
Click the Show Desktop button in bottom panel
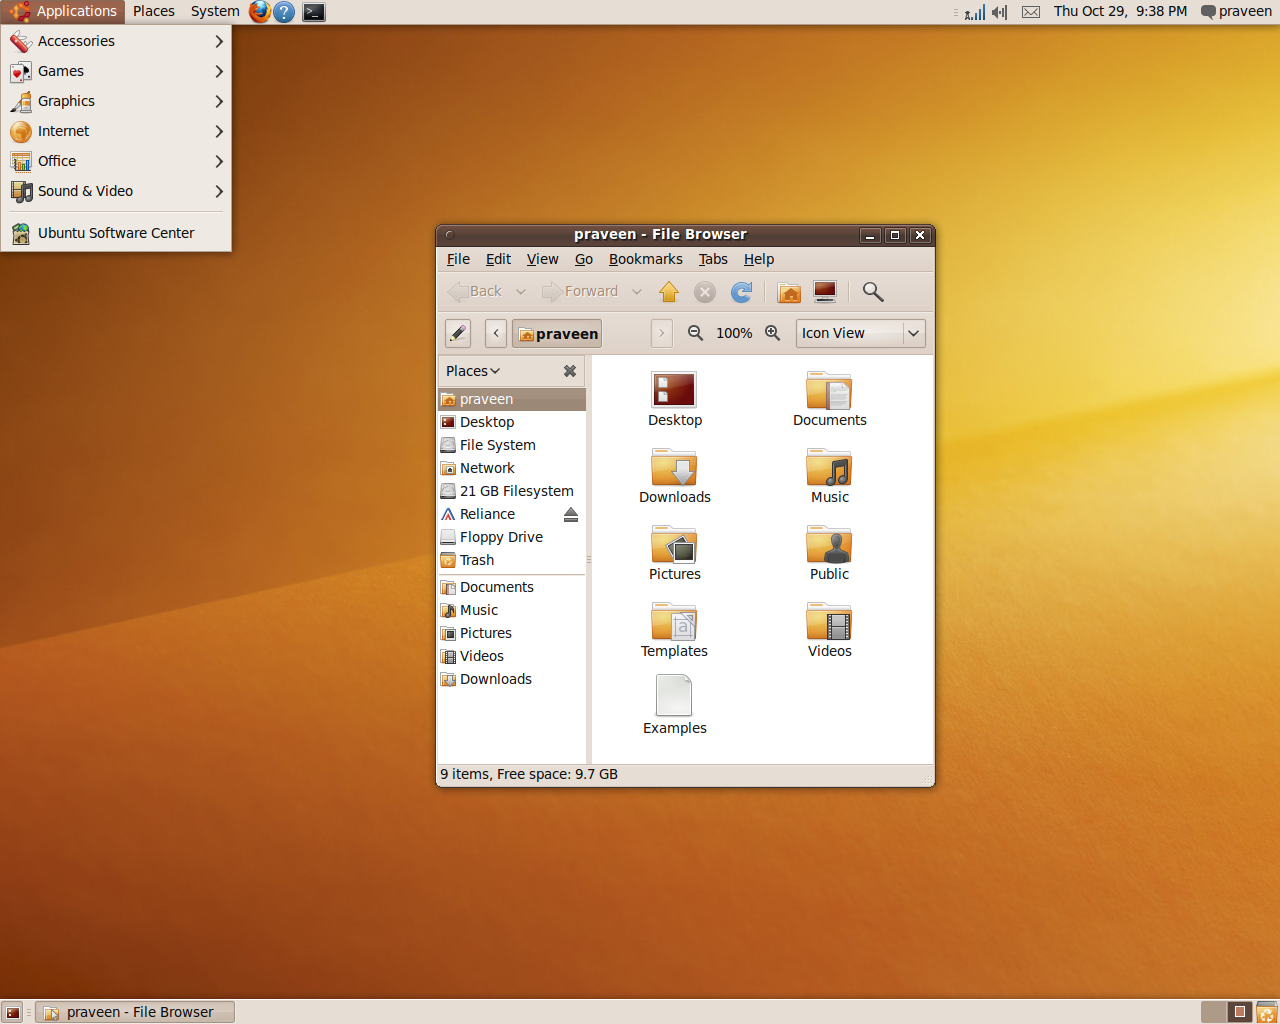(x=13, y=1012)
